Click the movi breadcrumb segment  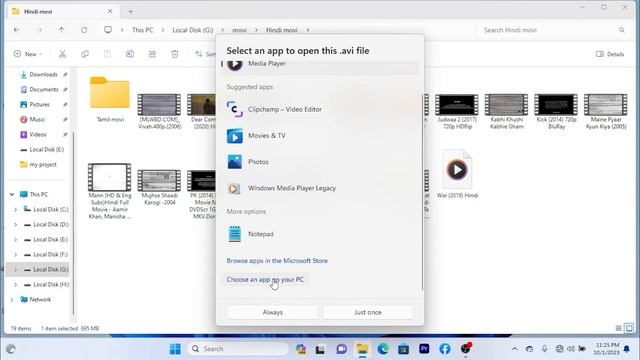[240, 30]
